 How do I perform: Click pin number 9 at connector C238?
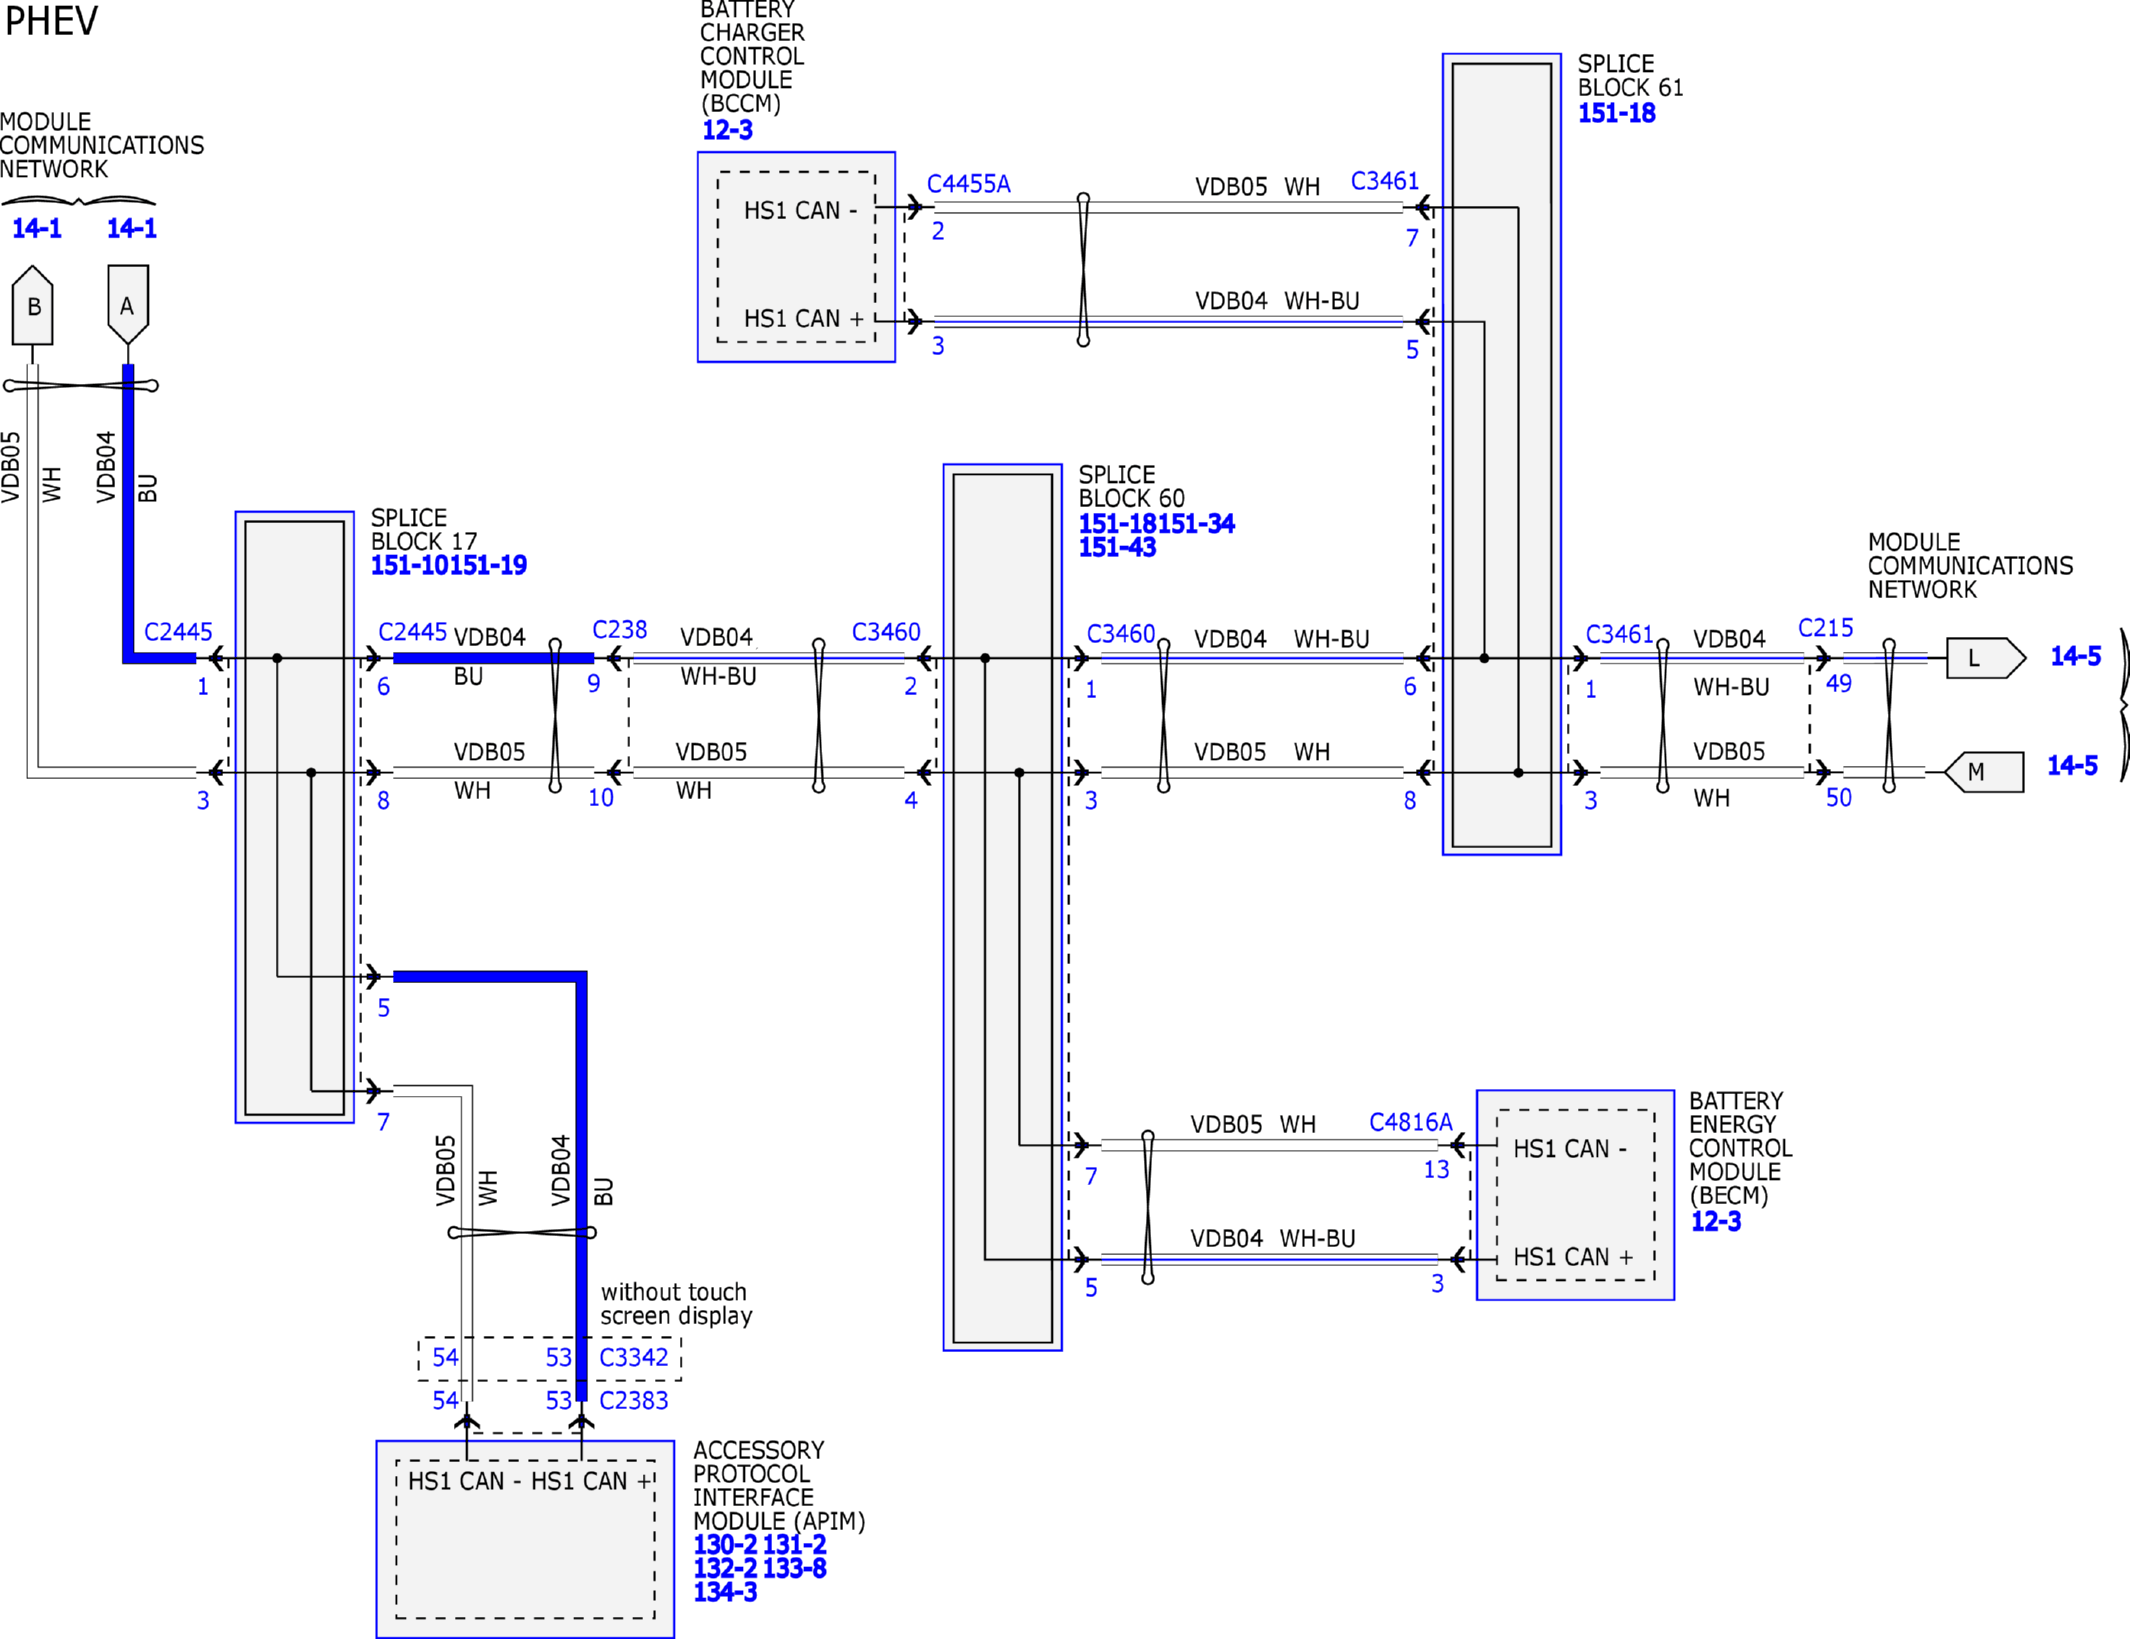(594, 684)
